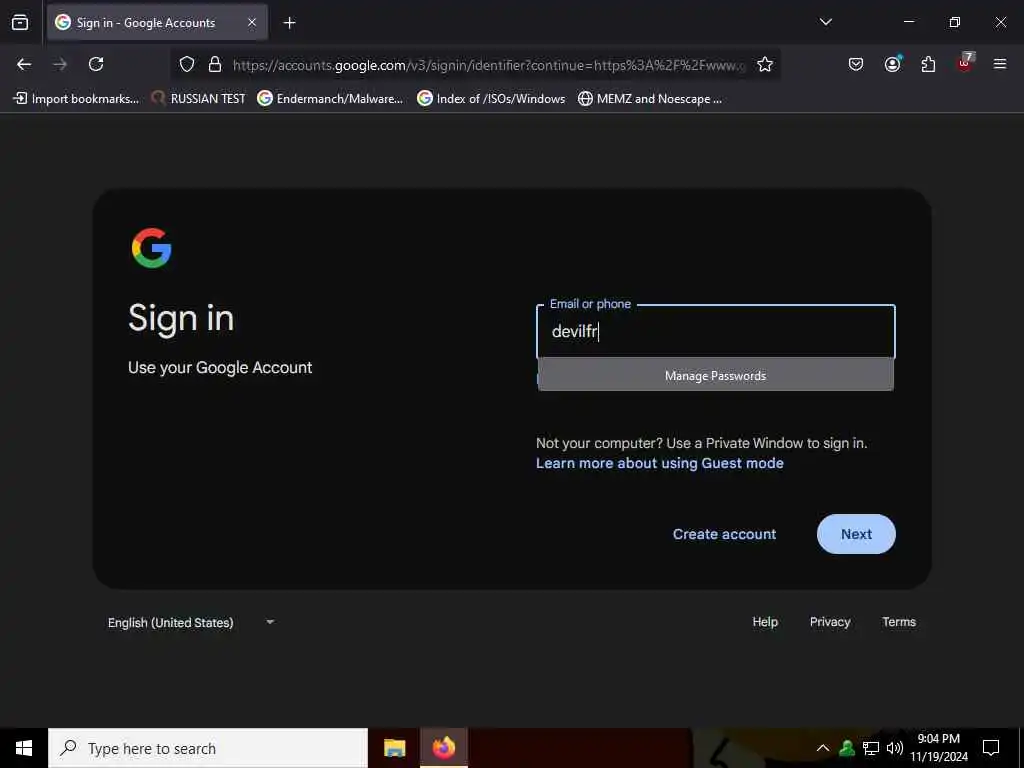Go forward with the forward arrow
The width and height of the screenshot is (1024, 768).
click(x=60, y=64)
